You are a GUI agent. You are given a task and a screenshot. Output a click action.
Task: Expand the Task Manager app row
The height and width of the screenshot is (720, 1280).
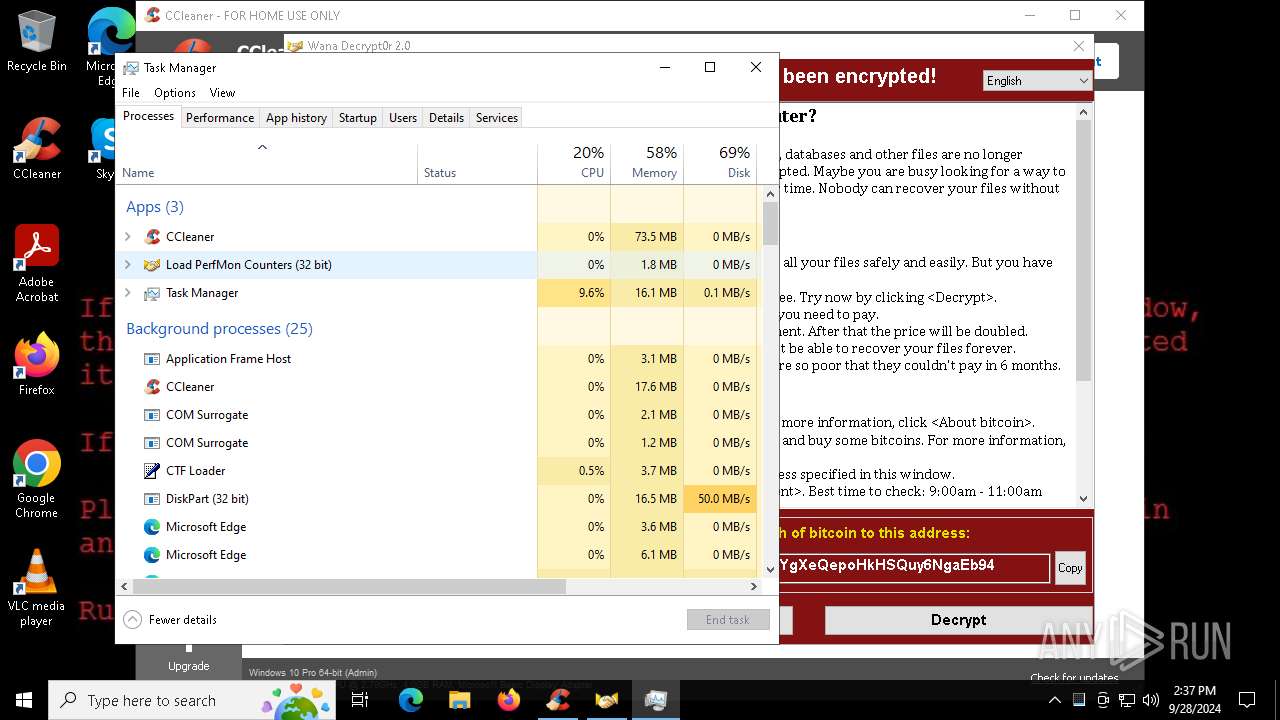pos(127,293)
